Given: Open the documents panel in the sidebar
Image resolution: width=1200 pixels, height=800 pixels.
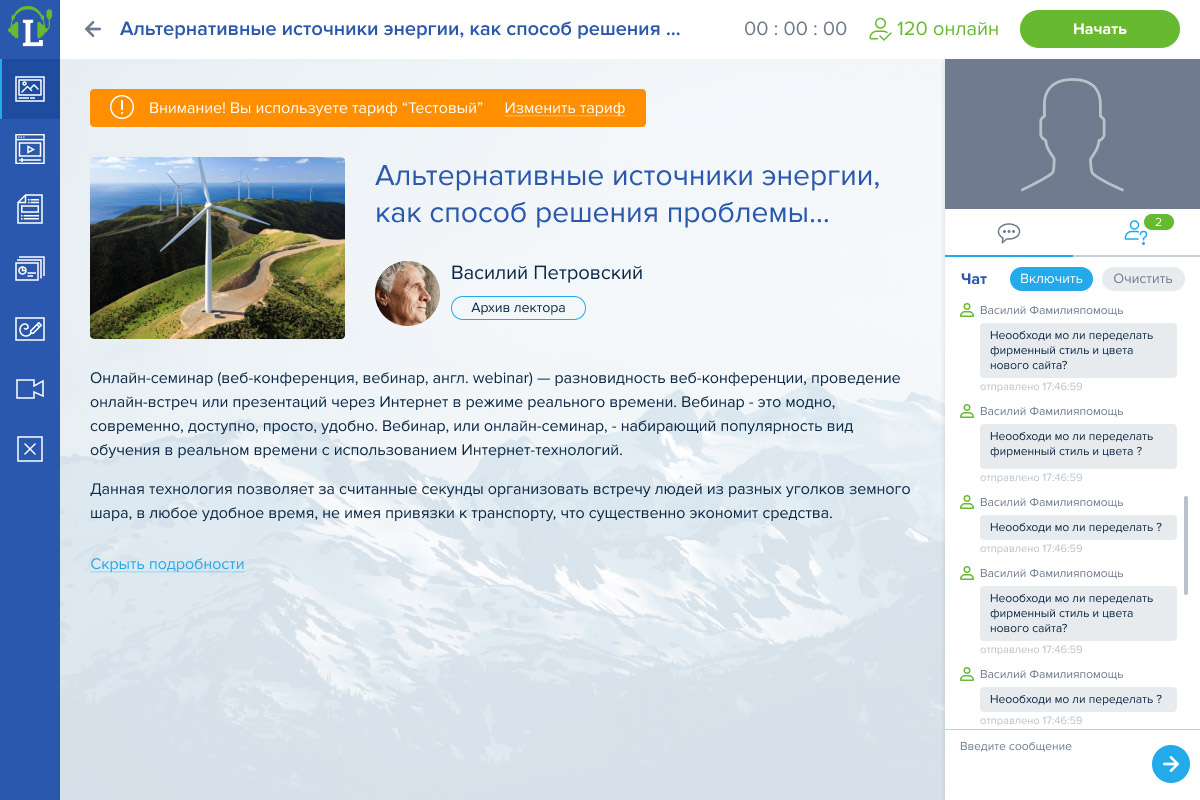Looking at the screenshot, I should click(30, 209).
